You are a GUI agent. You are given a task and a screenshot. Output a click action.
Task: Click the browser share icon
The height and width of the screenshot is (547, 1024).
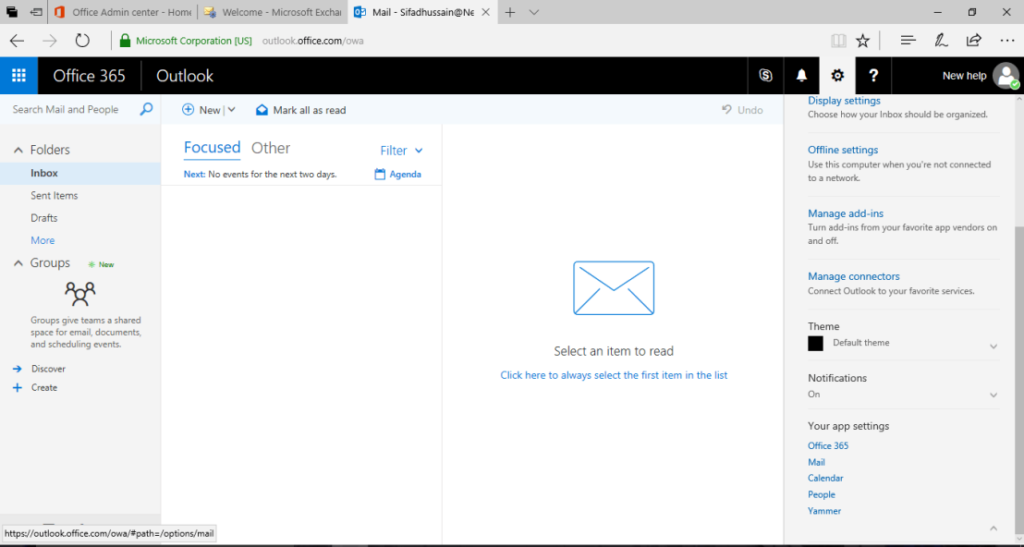point(973,40)
